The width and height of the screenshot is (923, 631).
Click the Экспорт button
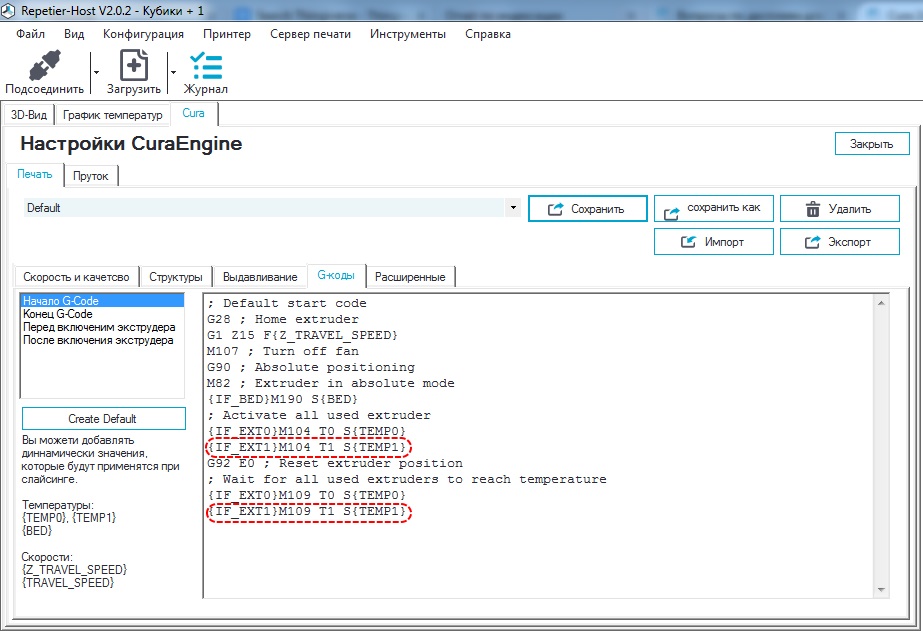click(838, 242)
